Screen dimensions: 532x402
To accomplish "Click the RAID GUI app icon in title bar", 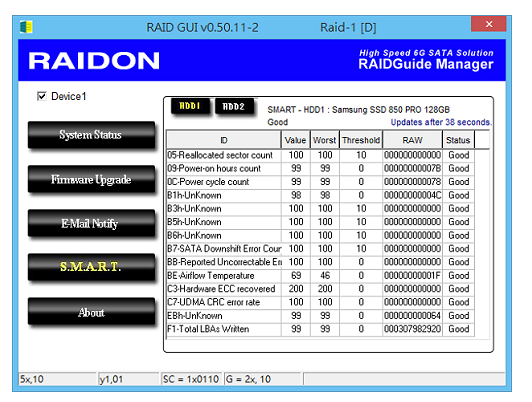I will (26, 27).
